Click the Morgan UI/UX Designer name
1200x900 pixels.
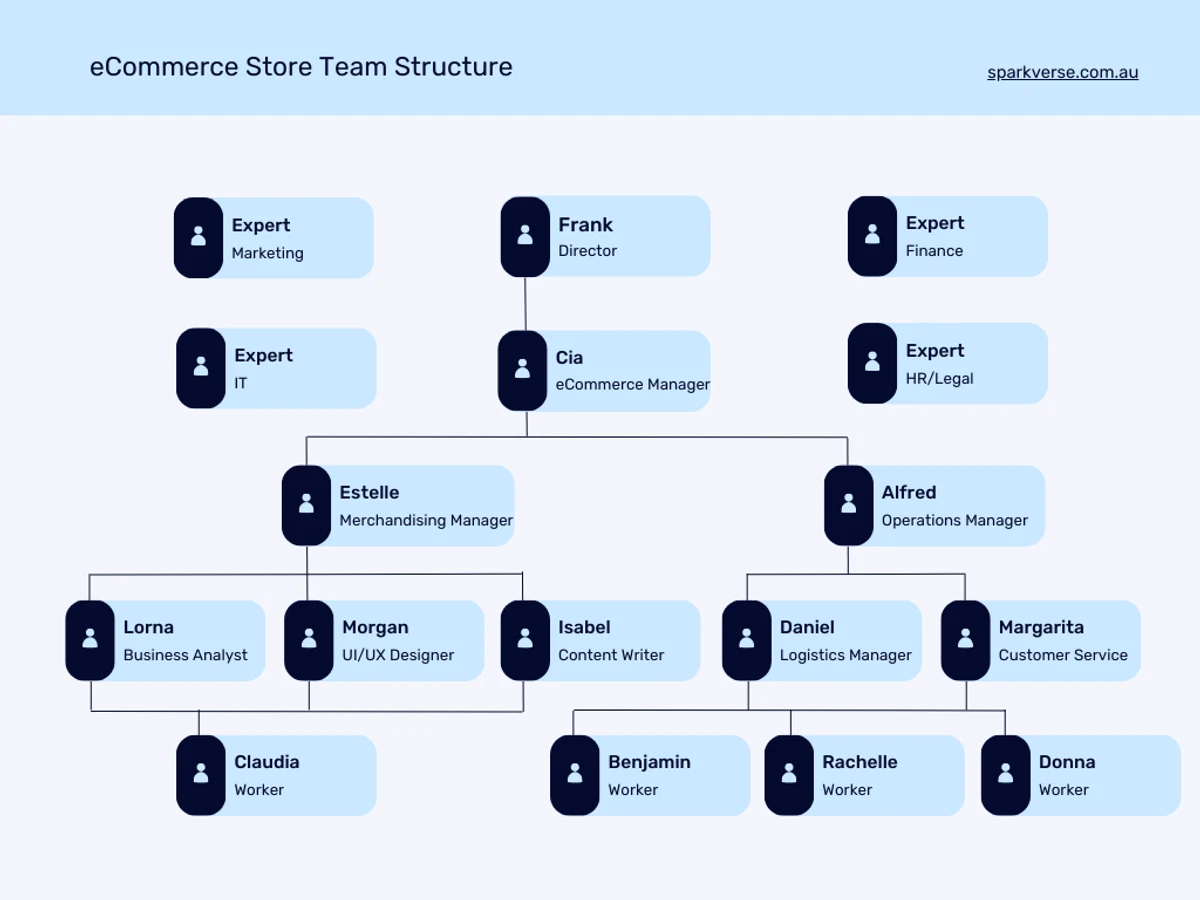pos(375,628)
